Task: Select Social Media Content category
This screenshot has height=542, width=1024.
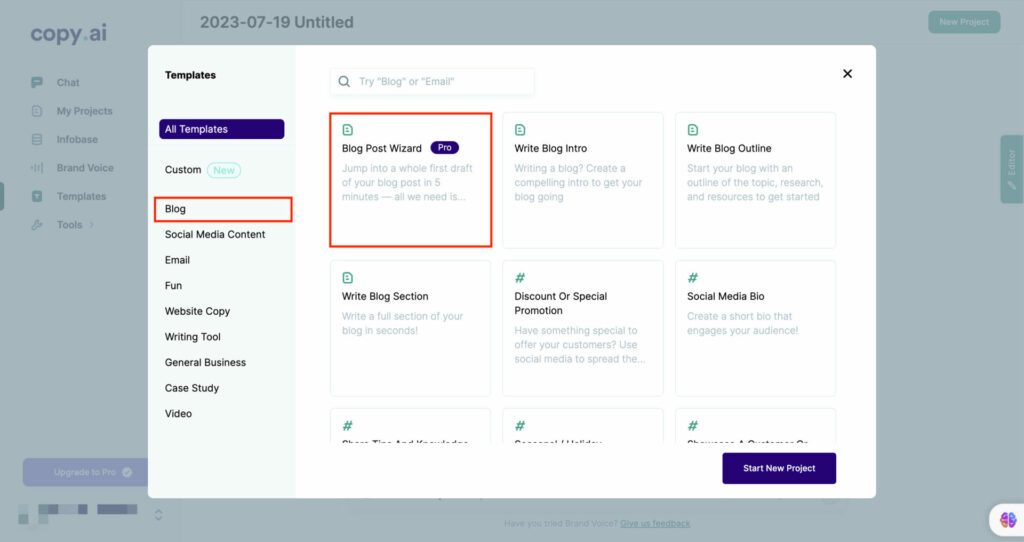Action: click(x=215, y=234)
